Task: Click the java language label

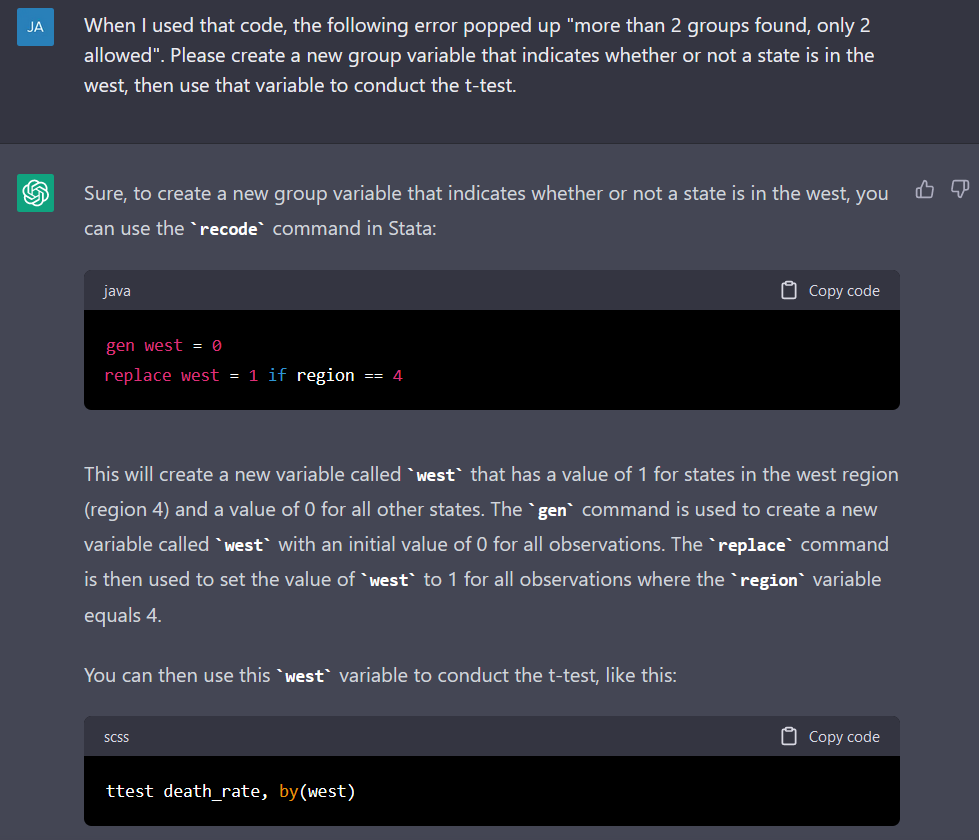Action: click(117, 291)
